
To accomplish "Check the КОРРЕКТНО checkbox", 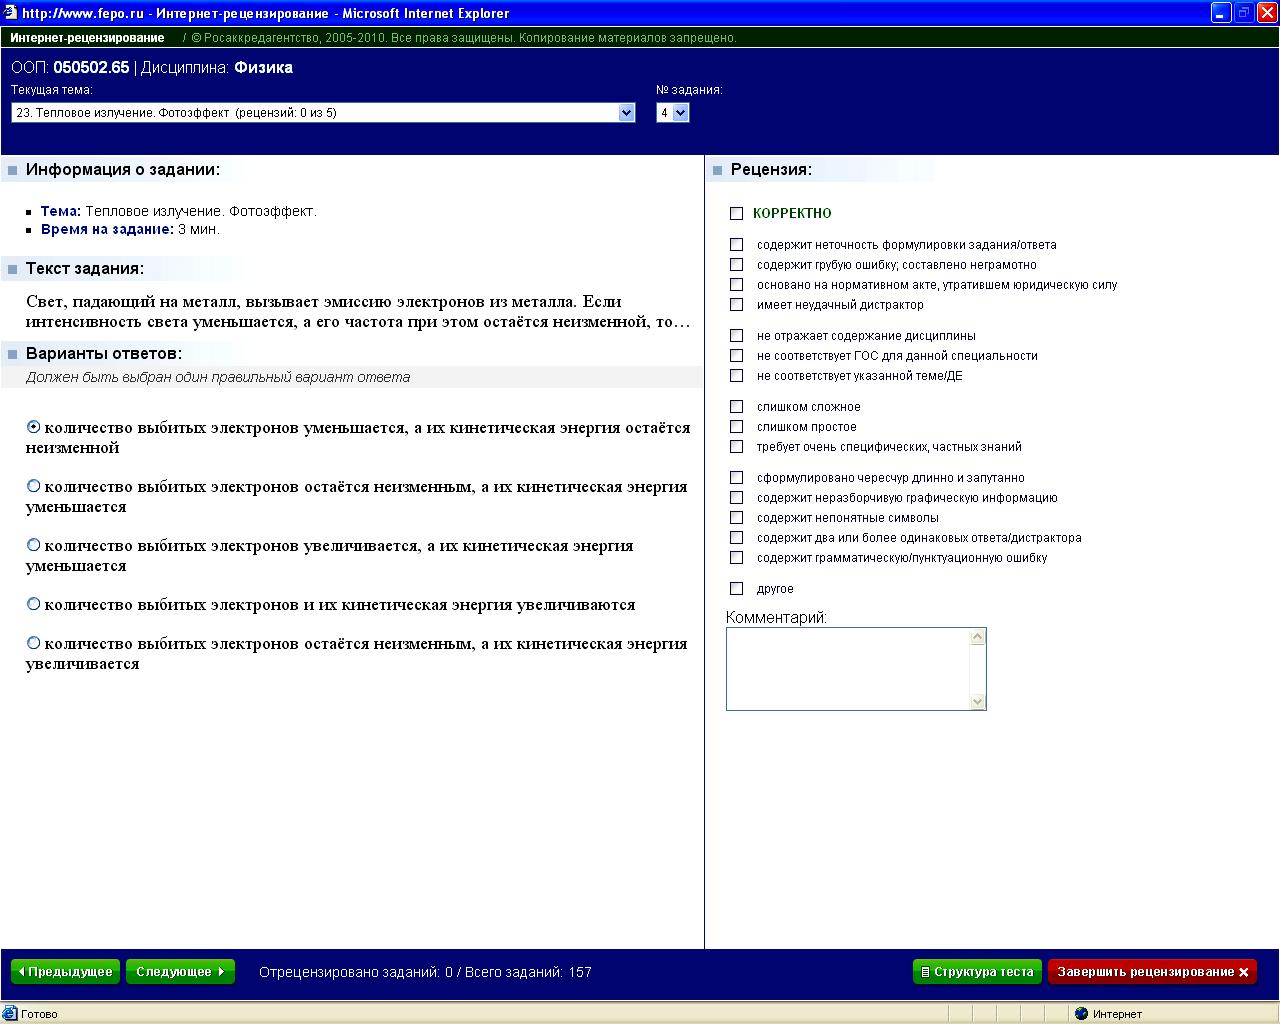I will [x=737, y=213].
